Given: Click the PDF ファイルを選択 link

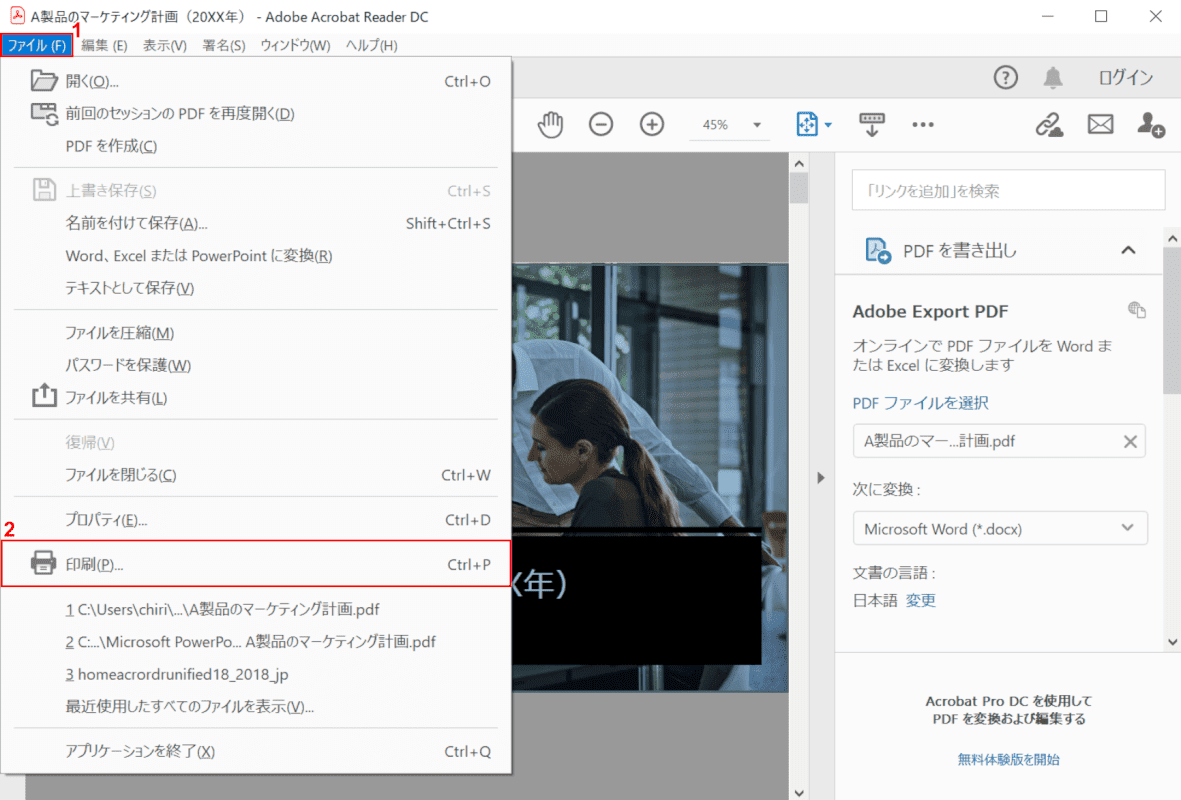Looking at the screenshot, I should [920, 403].
